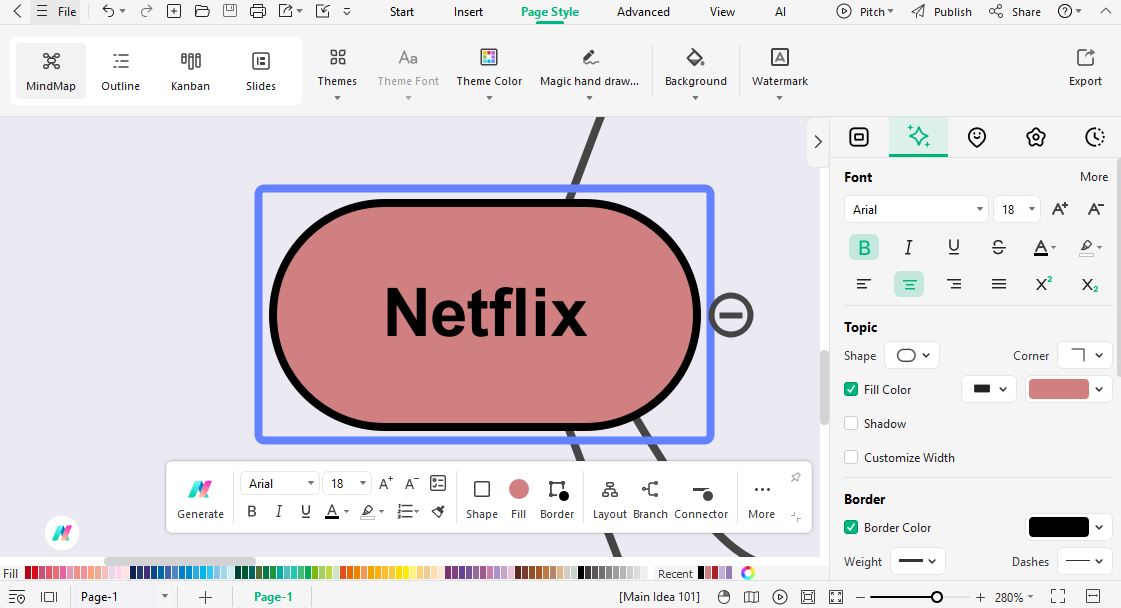Save the document with the disk icon
This screenshot has height=608, width=1121.
(229, 11)
